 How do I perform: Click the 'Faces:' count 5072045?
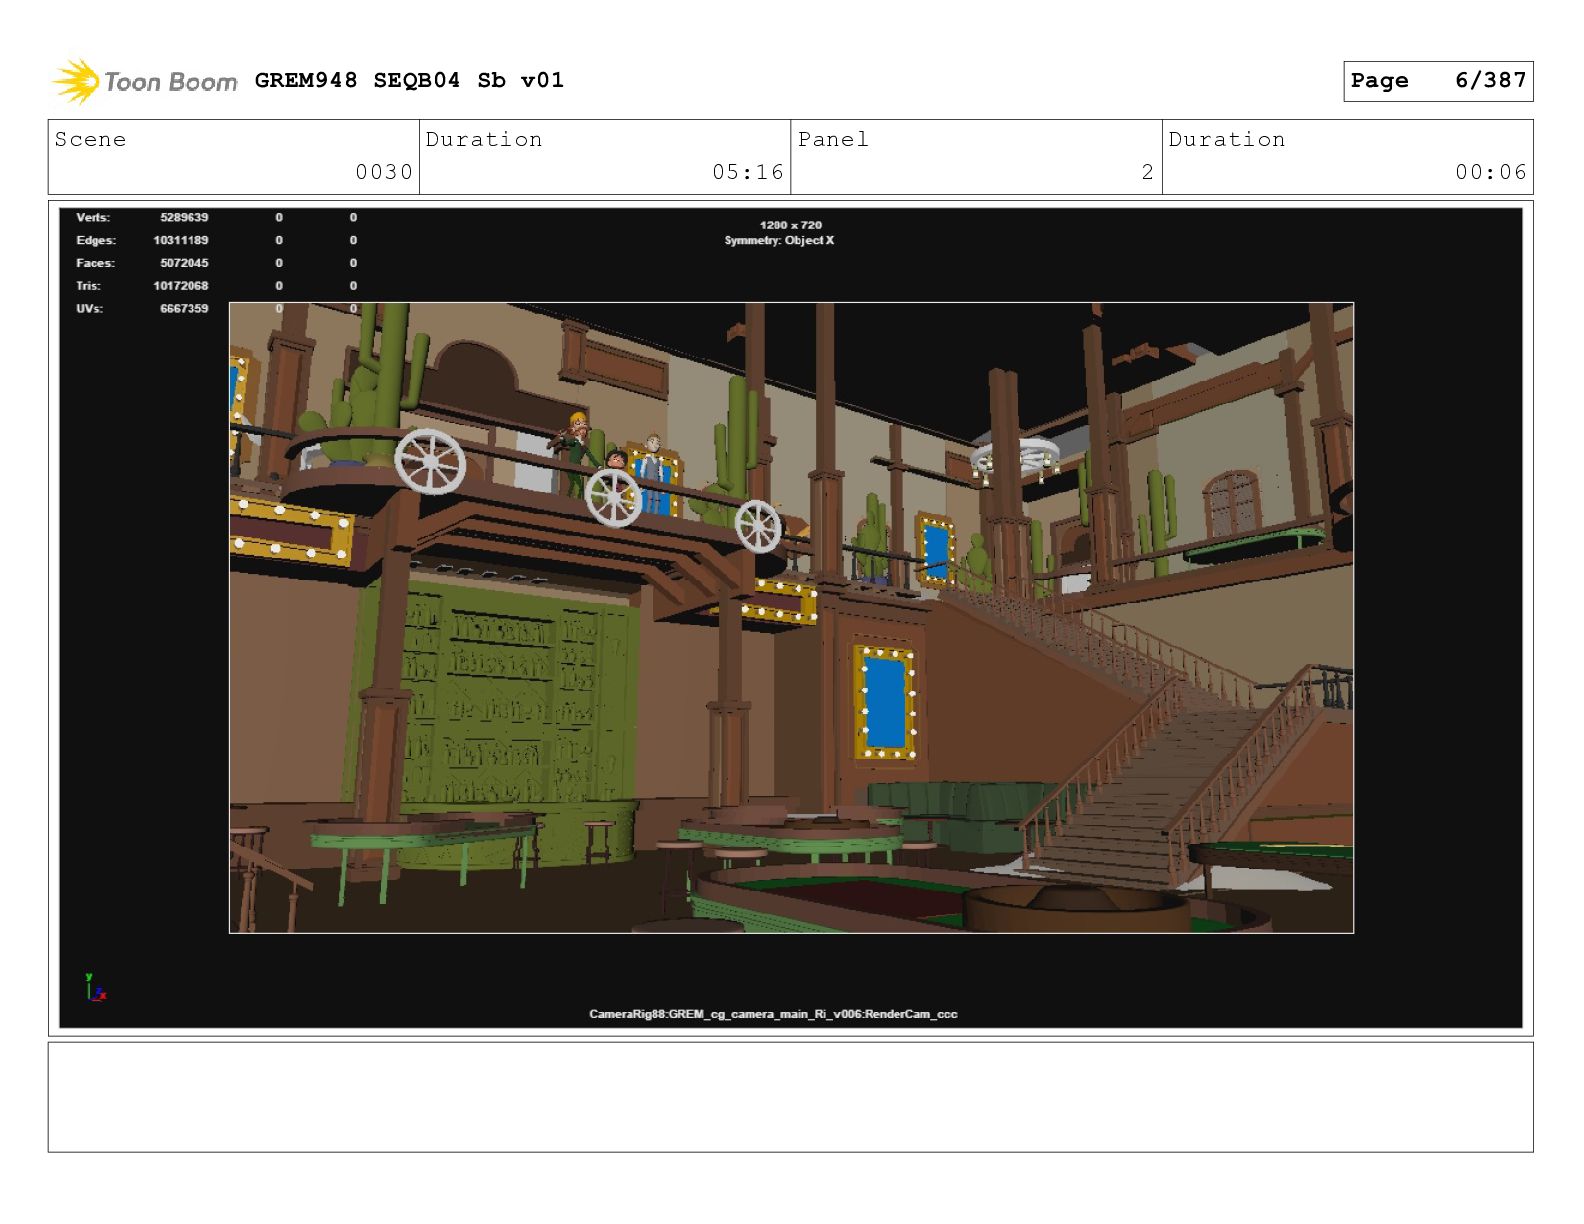[184, 263]
